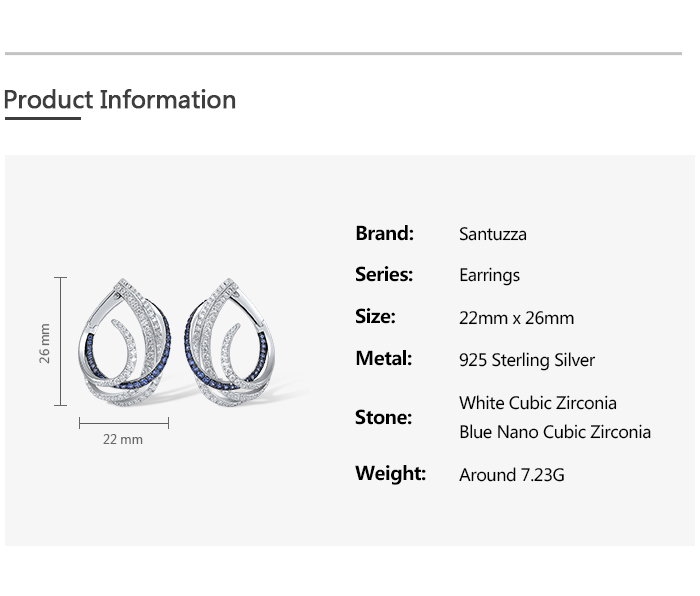Click the Size: field label
Screen dimensions: 700x596
click(375, 317)
